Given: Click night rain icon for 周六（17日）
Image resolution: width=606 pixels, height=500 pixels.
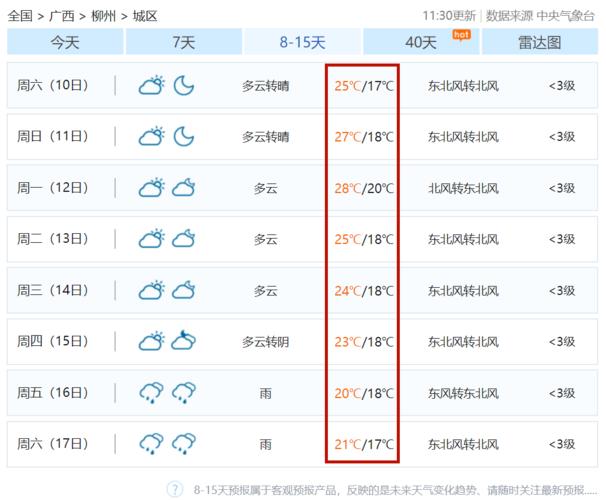Looking at the screenshot, I should pyautogui.click(x=184, y=444).
